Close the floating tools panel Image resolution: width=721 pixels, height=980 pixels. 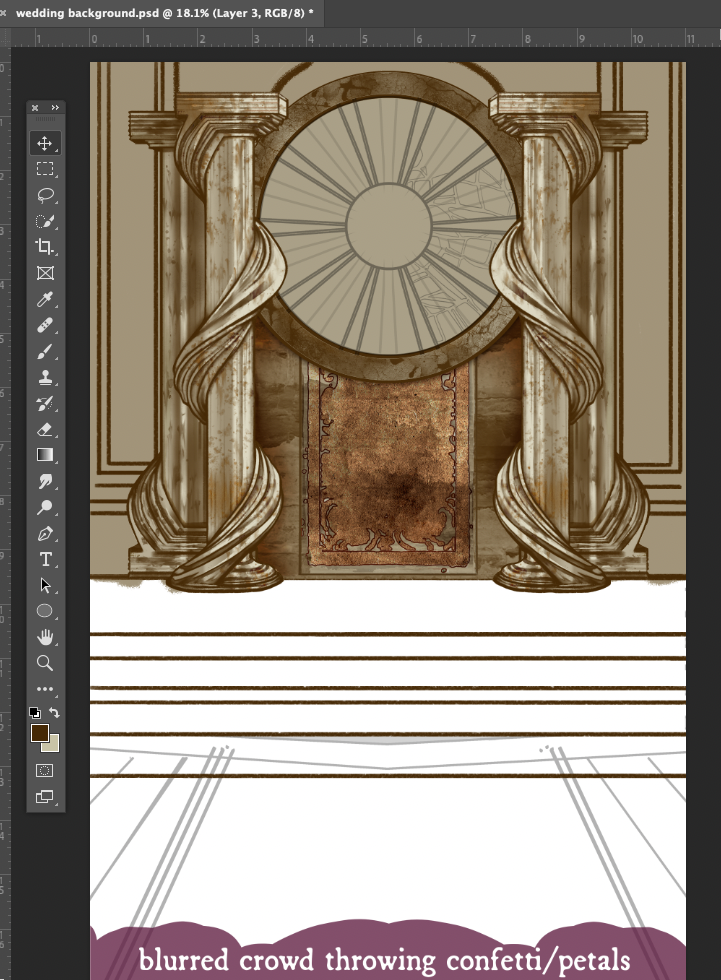click(36, 108)
